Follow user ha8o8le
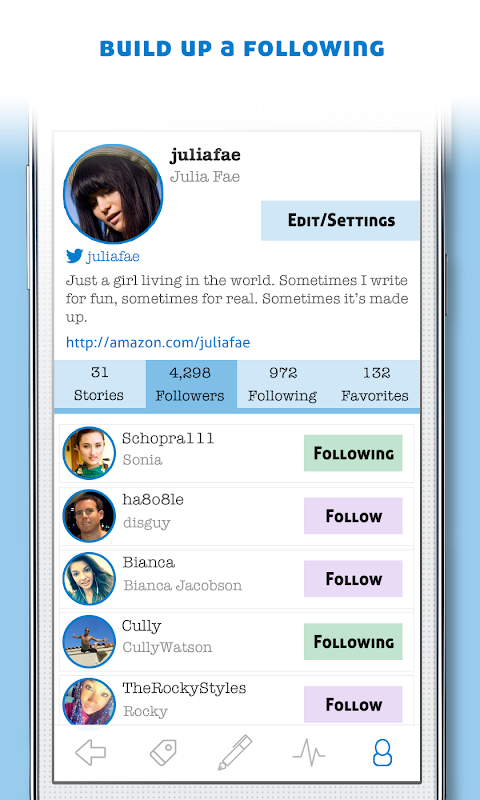The image size is (480, 800). pos(353,516)
